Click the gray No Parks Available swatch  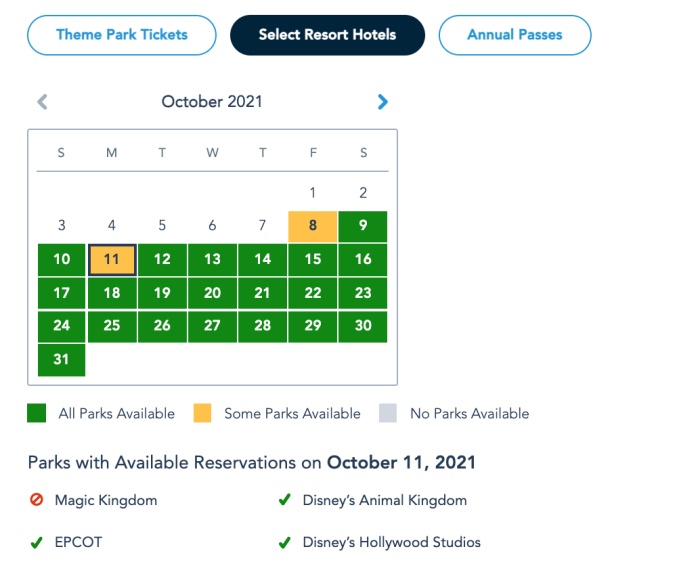click(x=388, y=413)
